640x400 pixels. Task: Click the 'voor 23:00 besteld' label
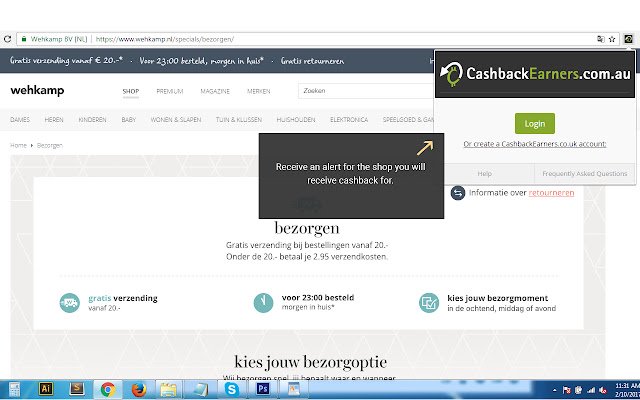click(x=318, y=298)
